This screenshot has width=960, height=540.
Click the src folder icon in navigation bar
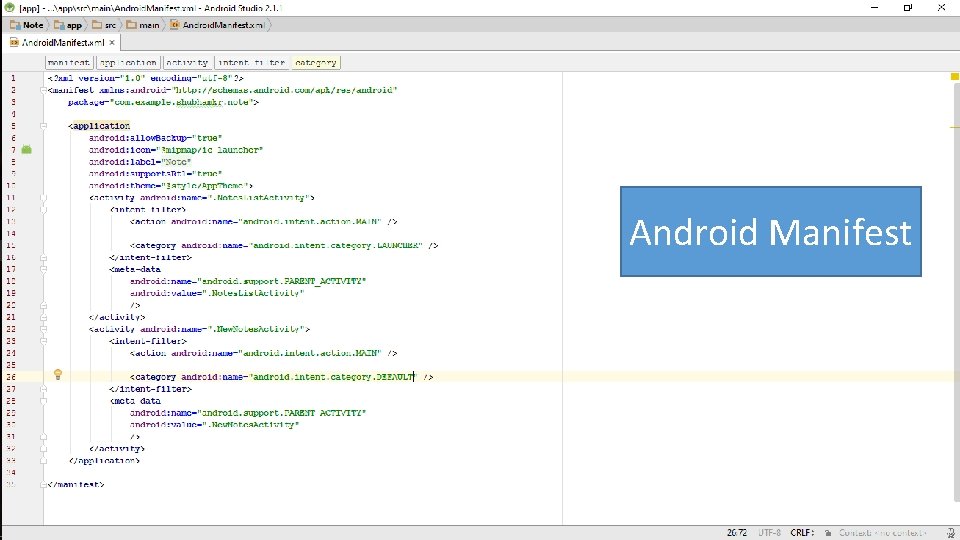coord(97,25)
